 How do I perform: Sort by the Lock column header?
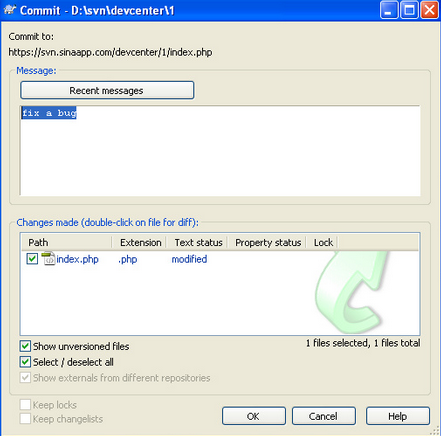click(x=322, y=242)
